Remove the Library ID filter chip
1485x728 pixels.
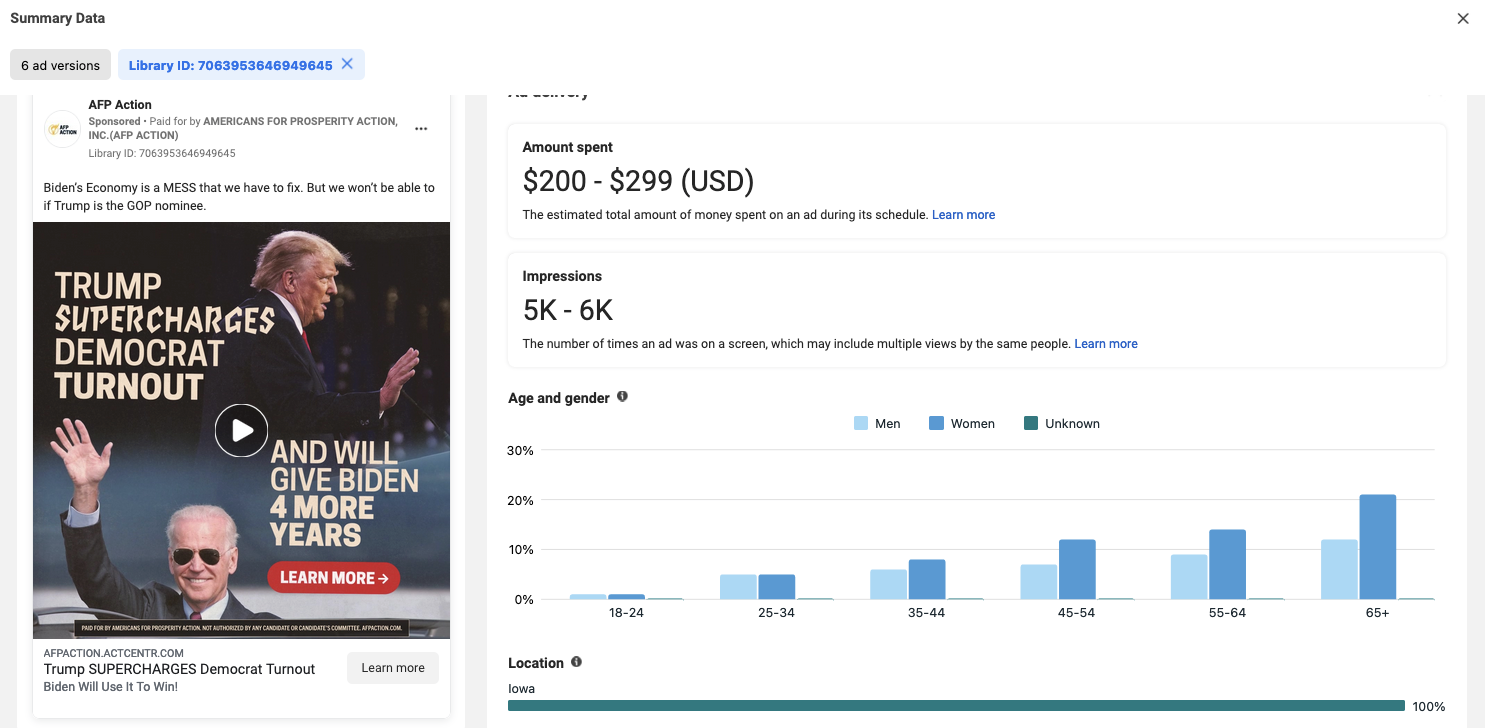pyautogui.click(x=347, y=64)
